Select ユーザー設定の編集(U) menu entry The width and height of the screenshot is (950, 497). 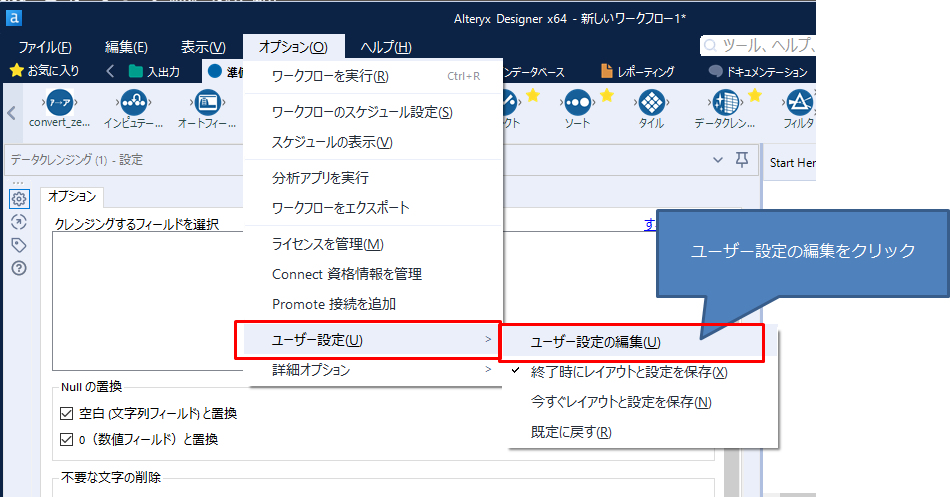tap(631, 342)
